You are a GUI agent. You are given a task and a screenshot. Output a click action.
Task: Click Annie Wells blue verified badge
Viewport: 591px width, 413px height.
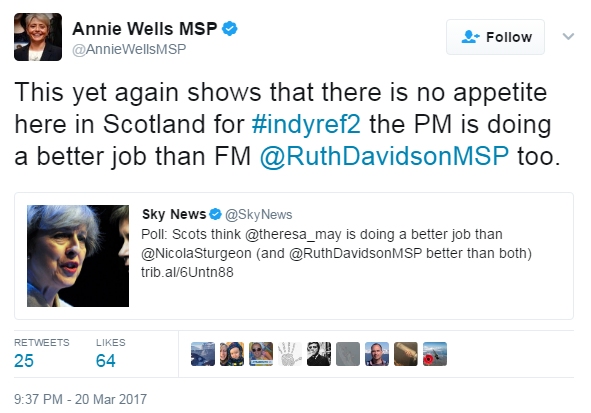pyautogui.click(x=230, y=29)
